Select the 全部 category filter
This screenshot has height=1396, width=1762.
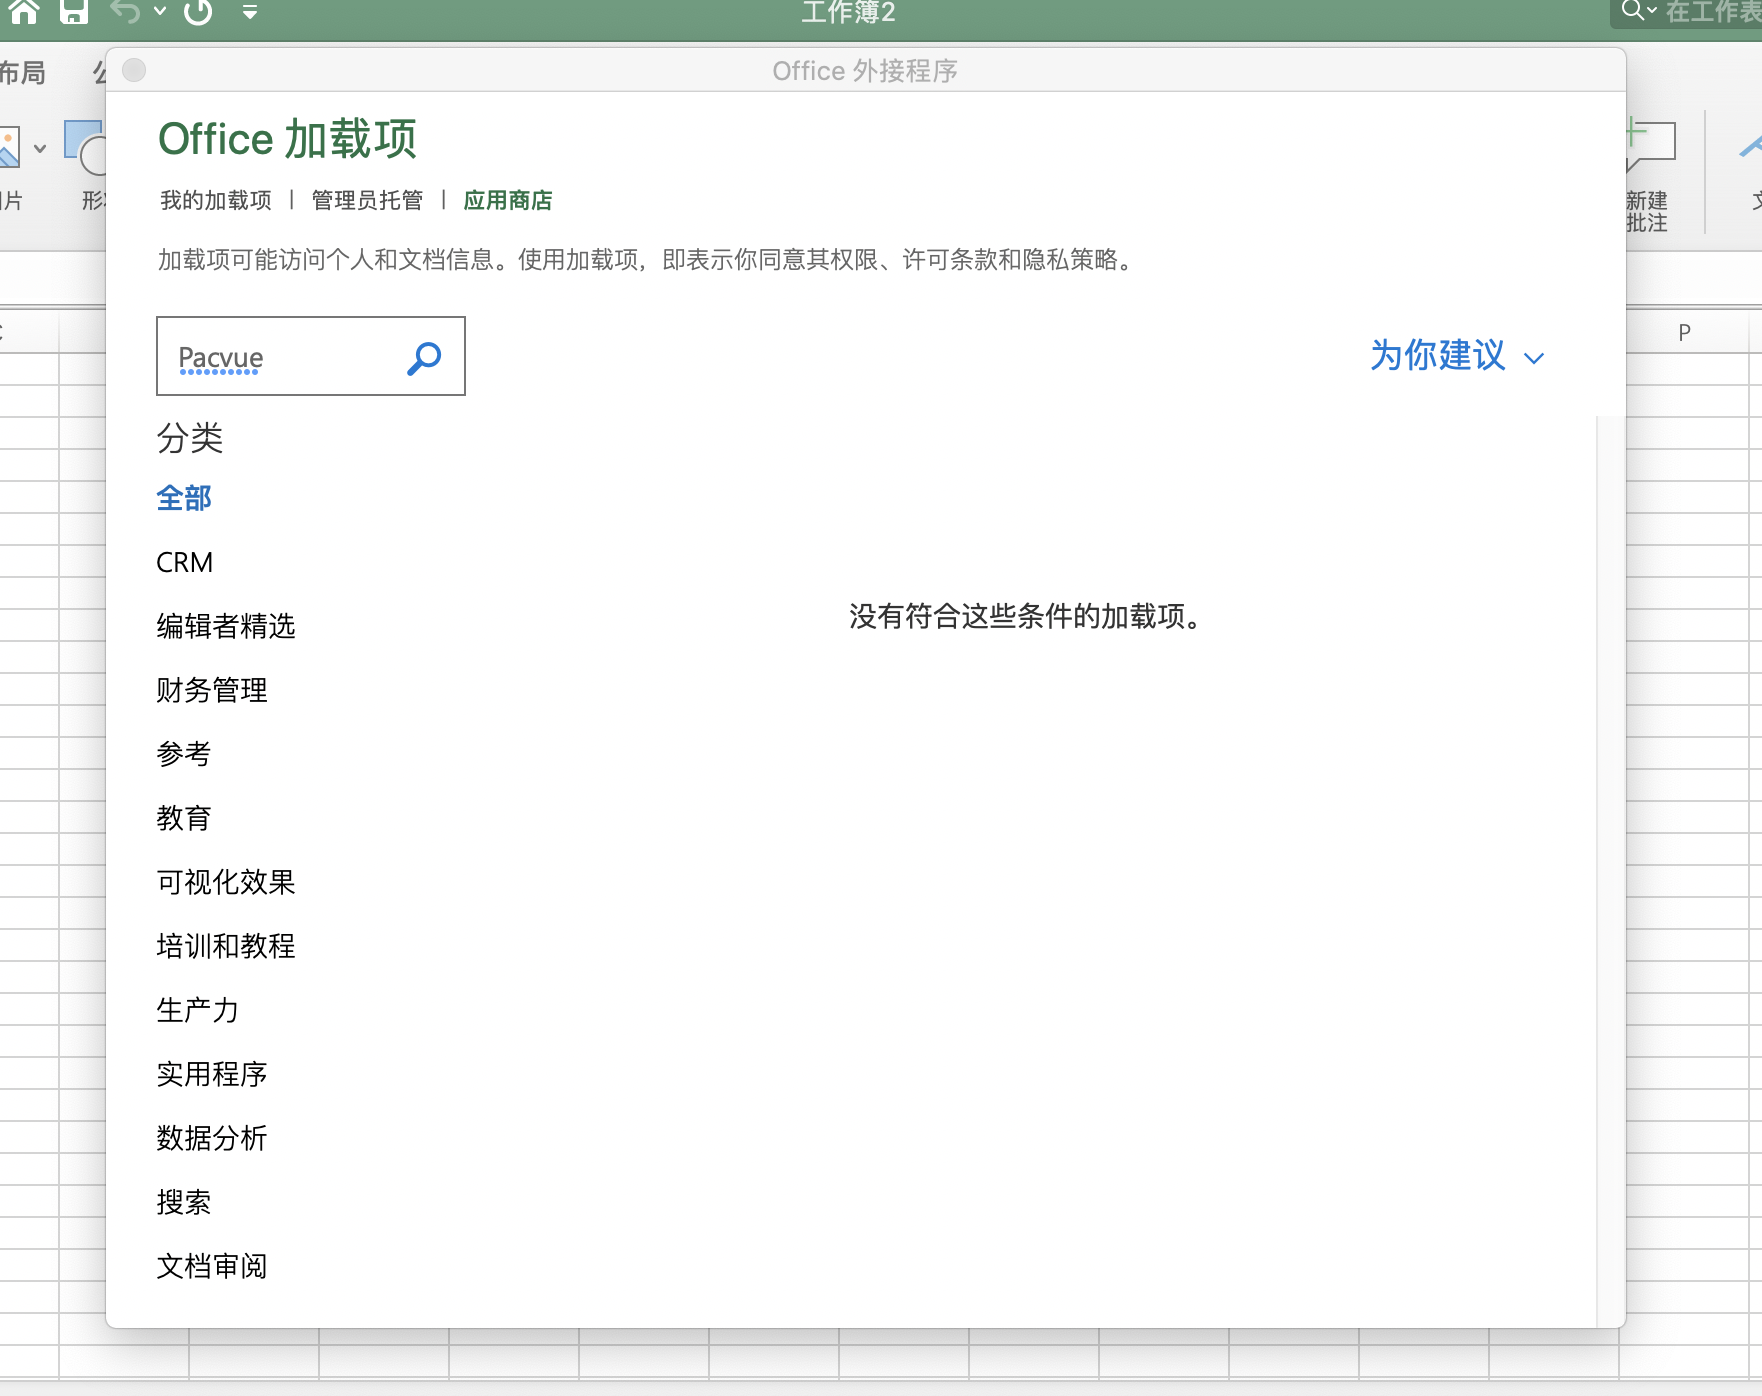(x=183, y=497)
